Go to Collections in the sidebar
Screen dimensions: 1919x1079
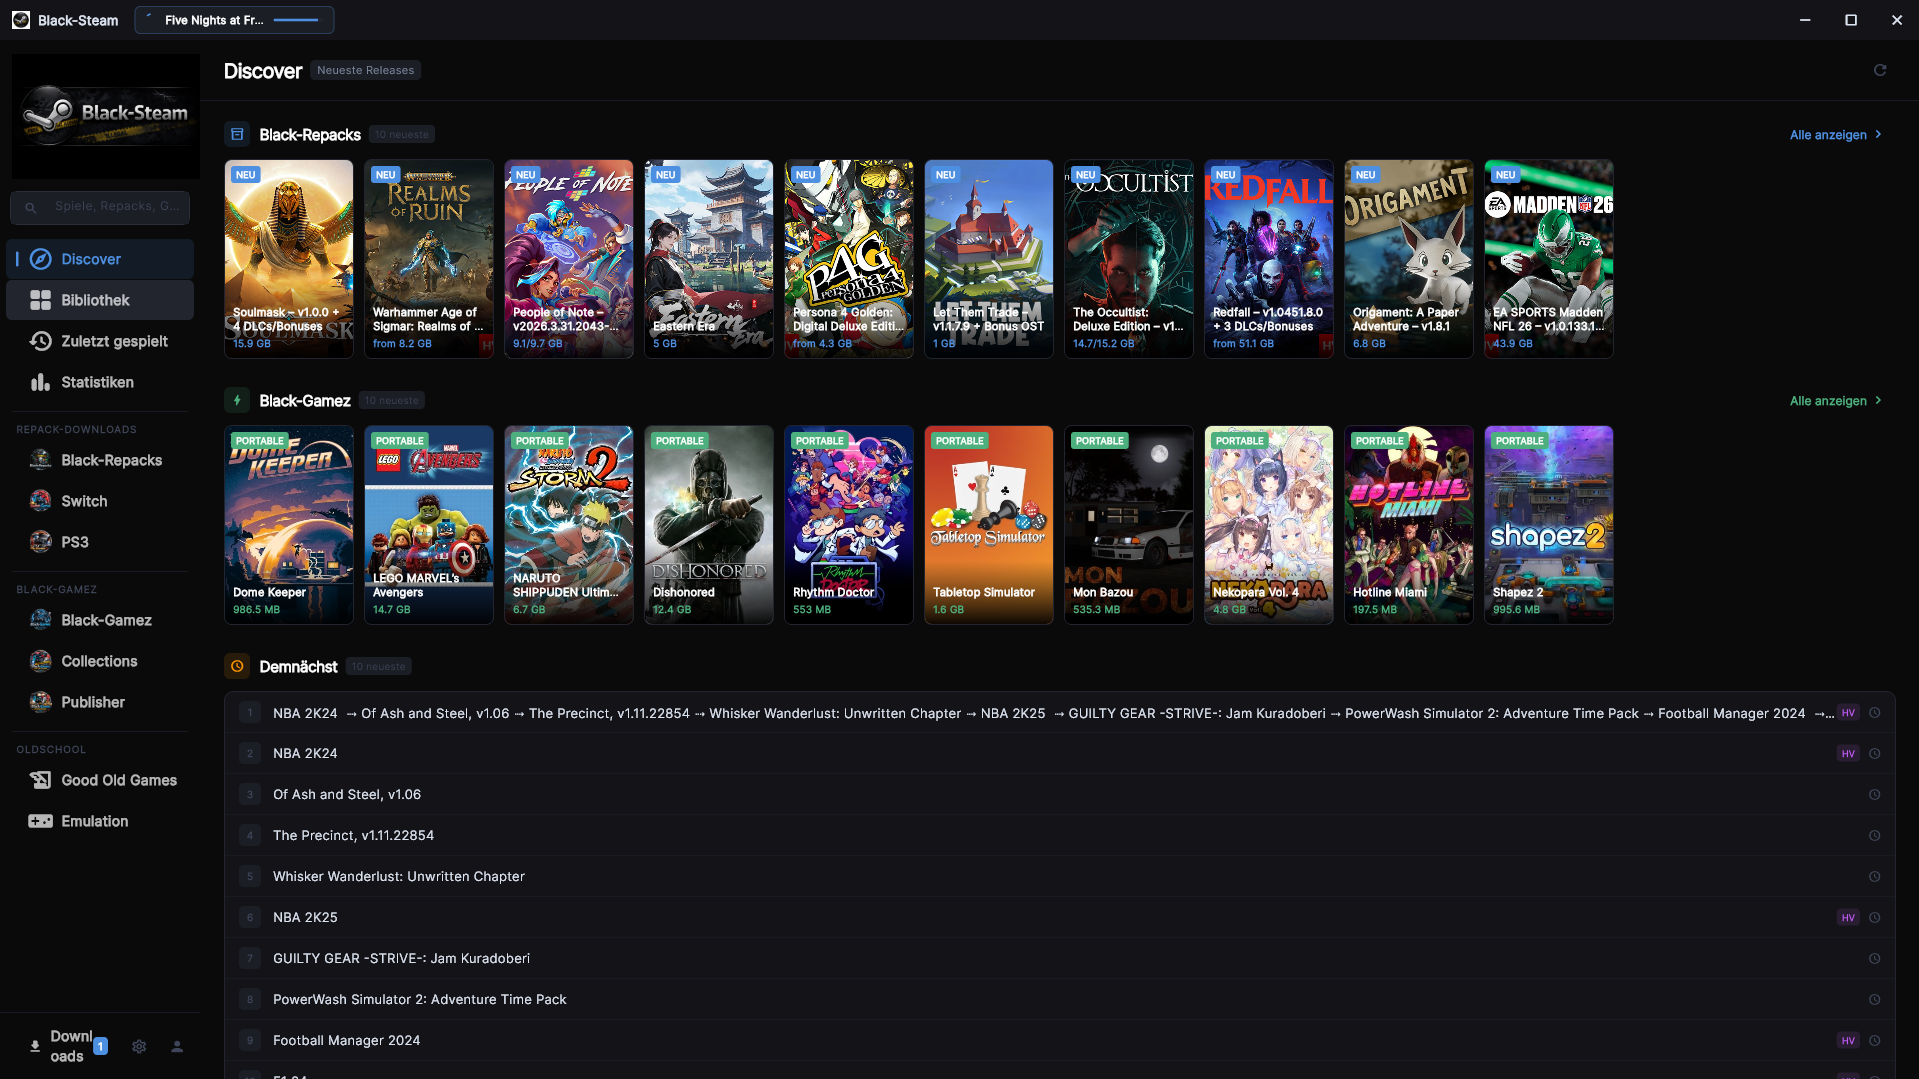coord(100,661)
